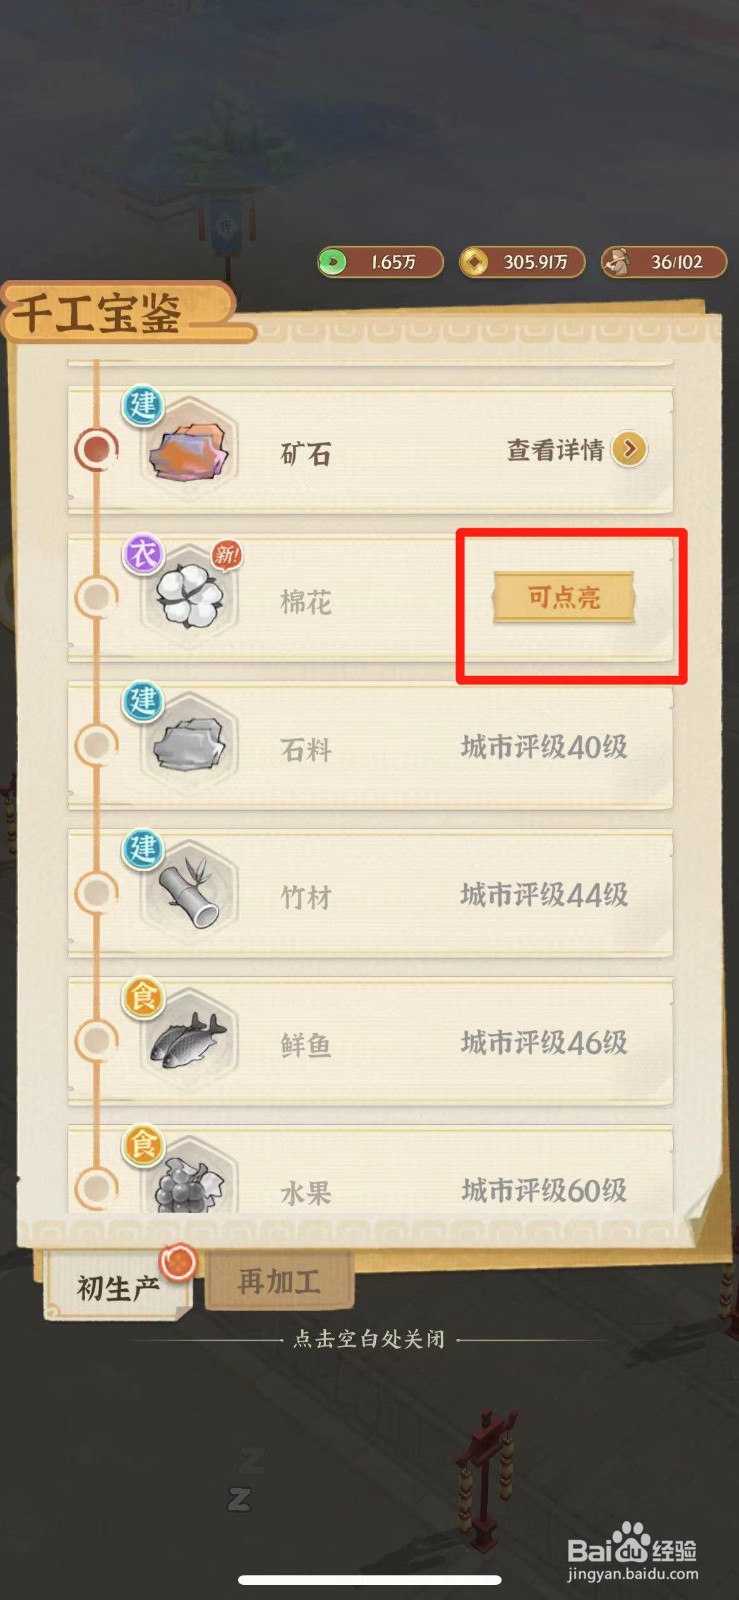Screen dimensions: 739x1600
Task: Click the green jade currency icon
Action: point(332,262)
